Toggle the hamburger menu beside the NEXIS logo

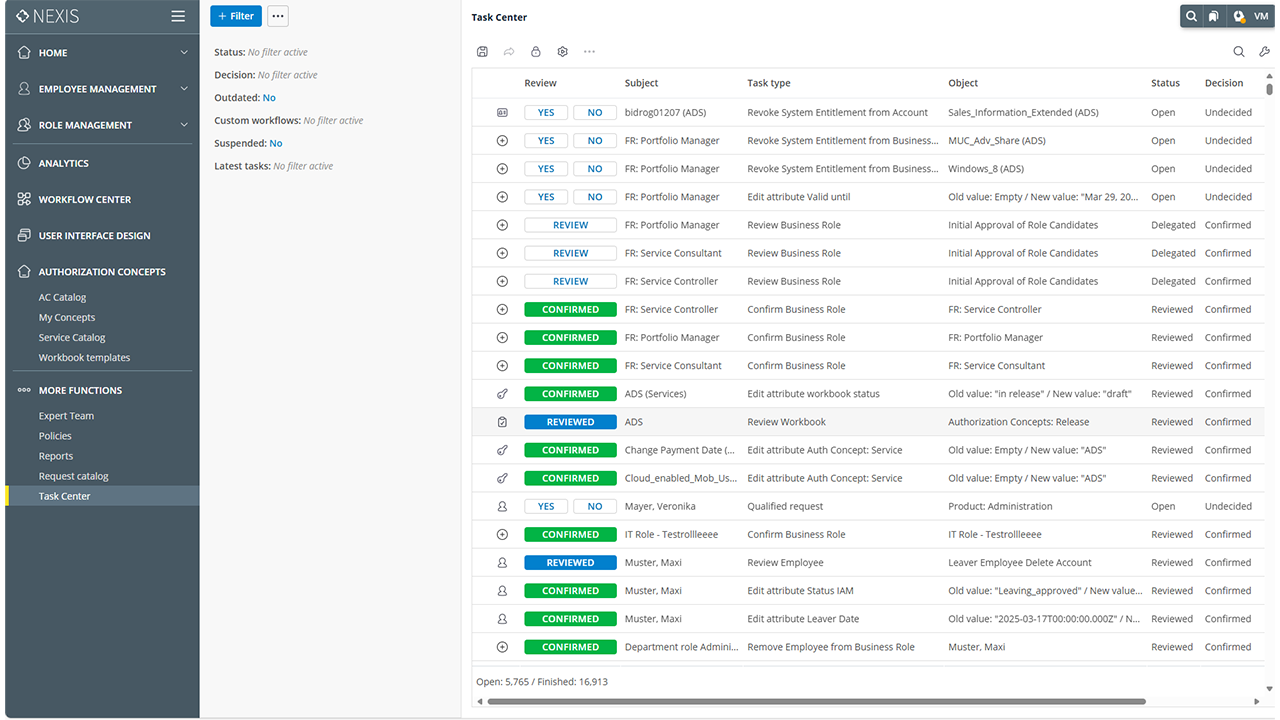[178, 16]
